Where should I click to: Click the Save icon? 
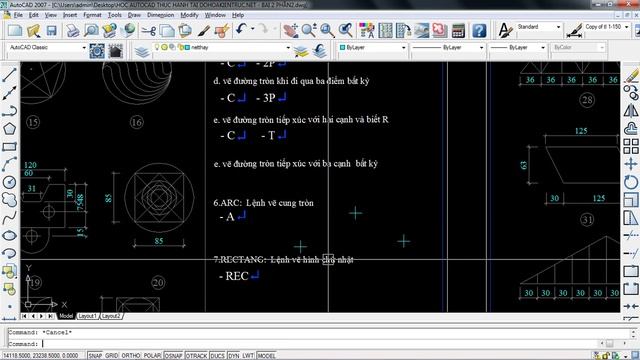coord(51,31)
